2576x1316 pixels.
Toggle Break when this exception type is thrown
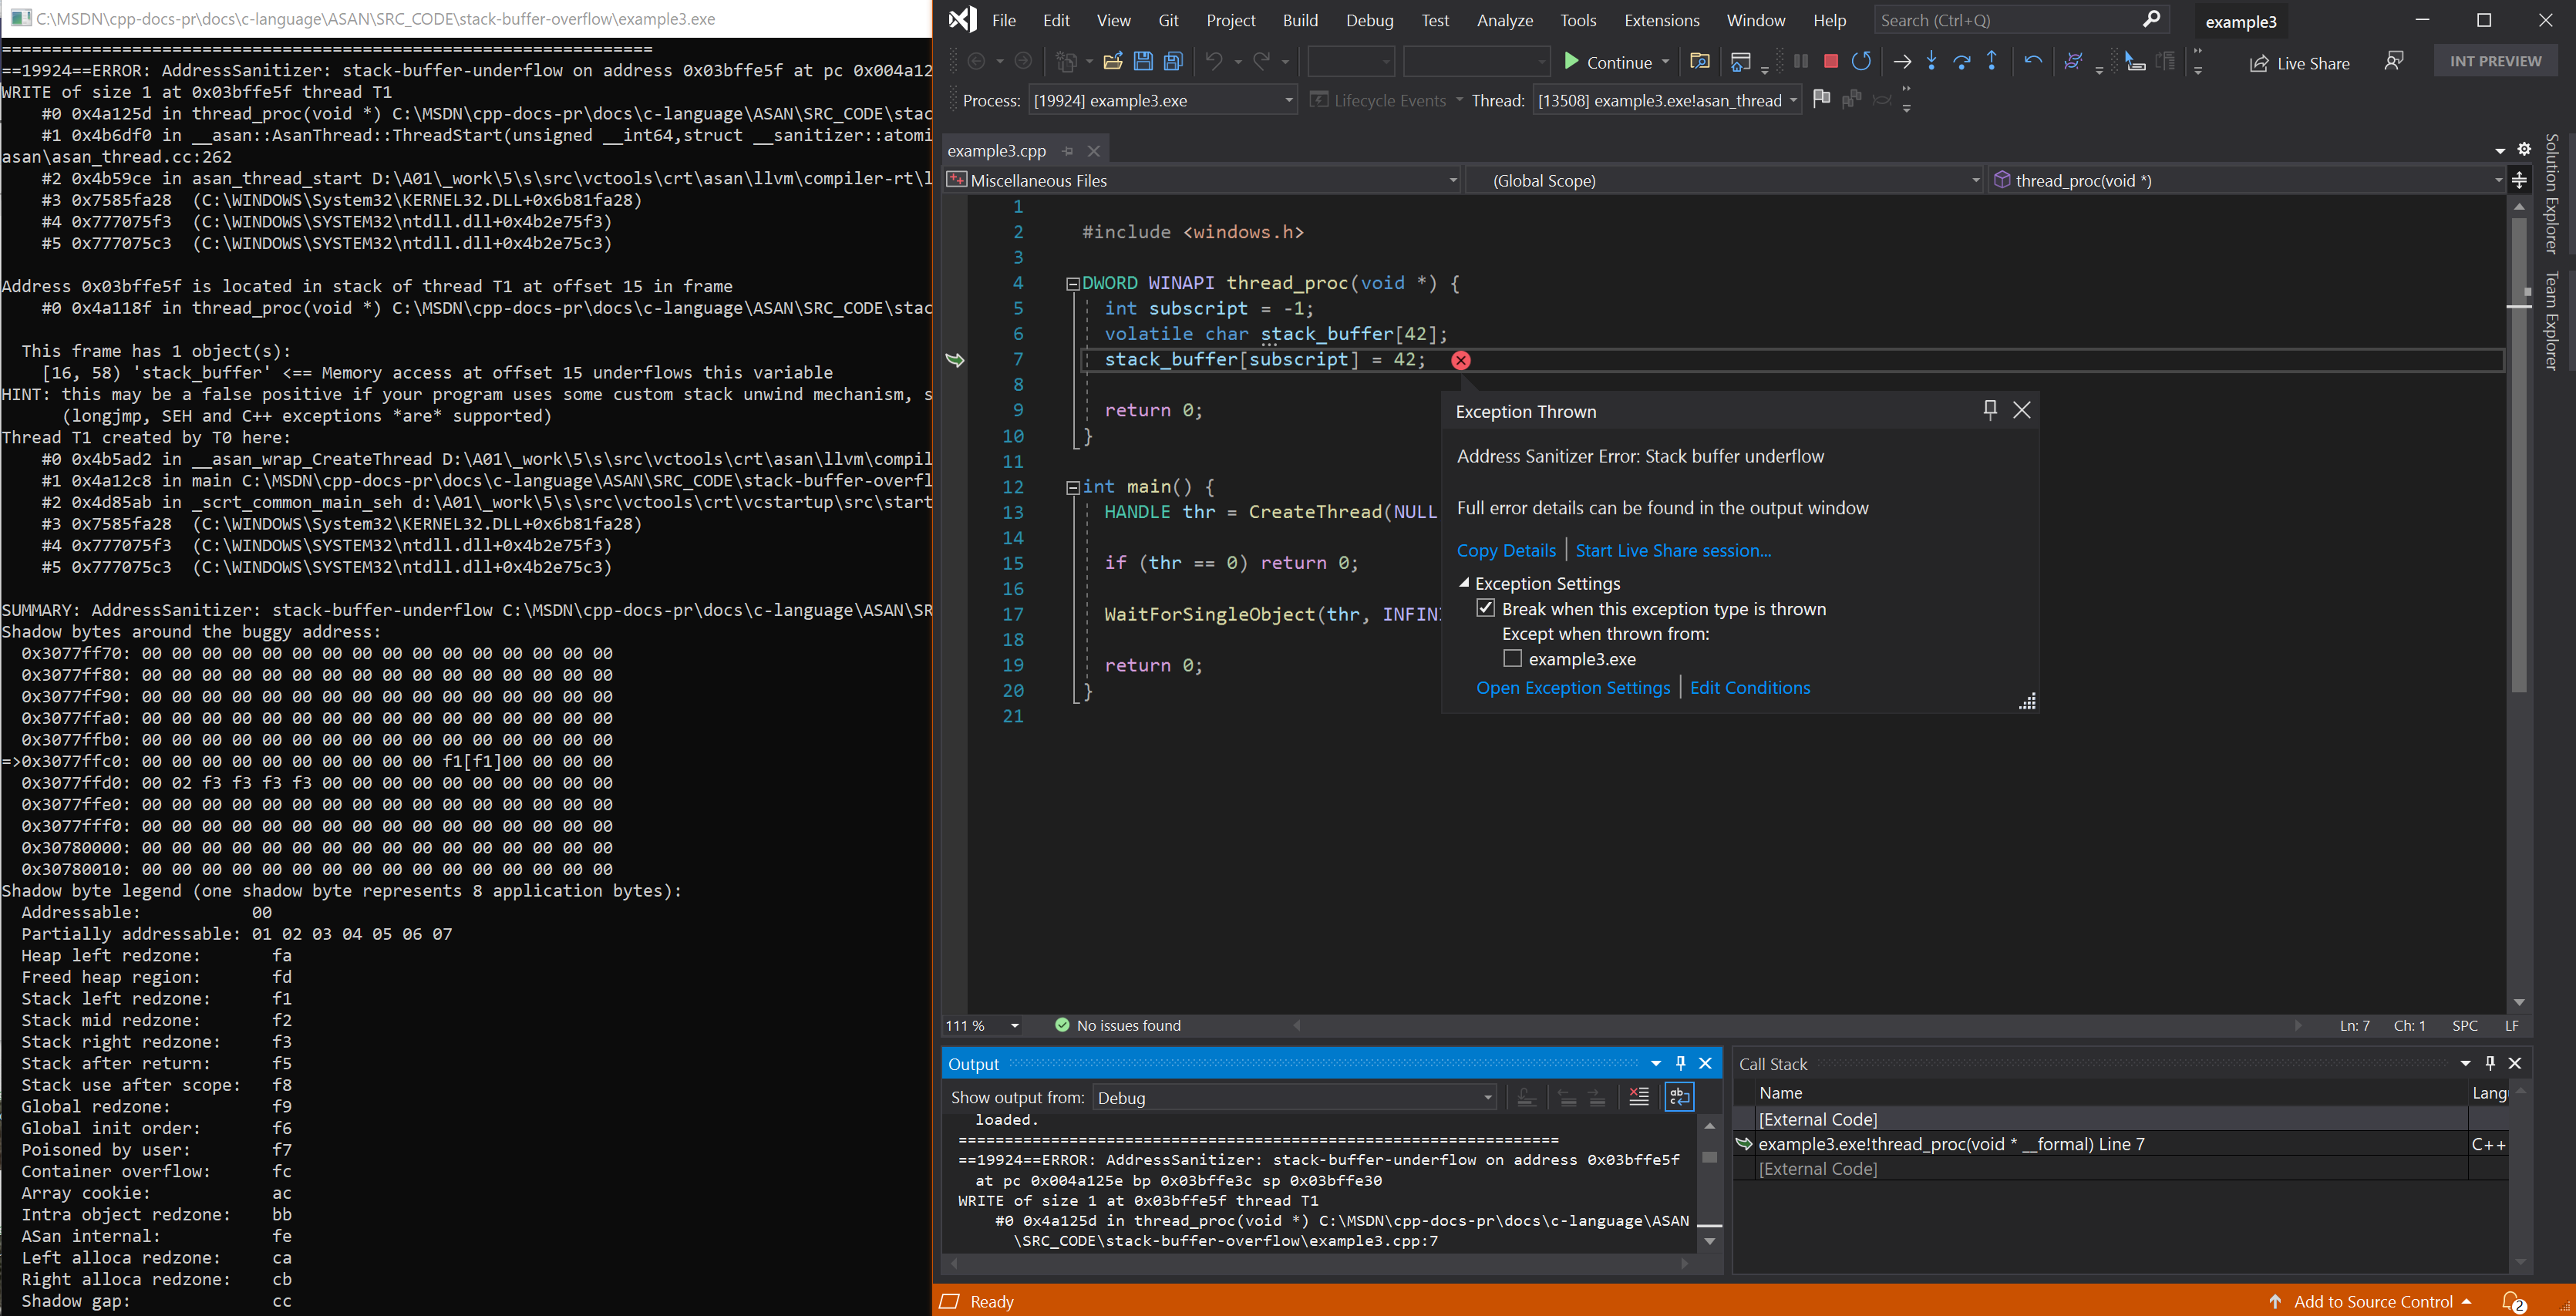click(x=1485, y=608)
